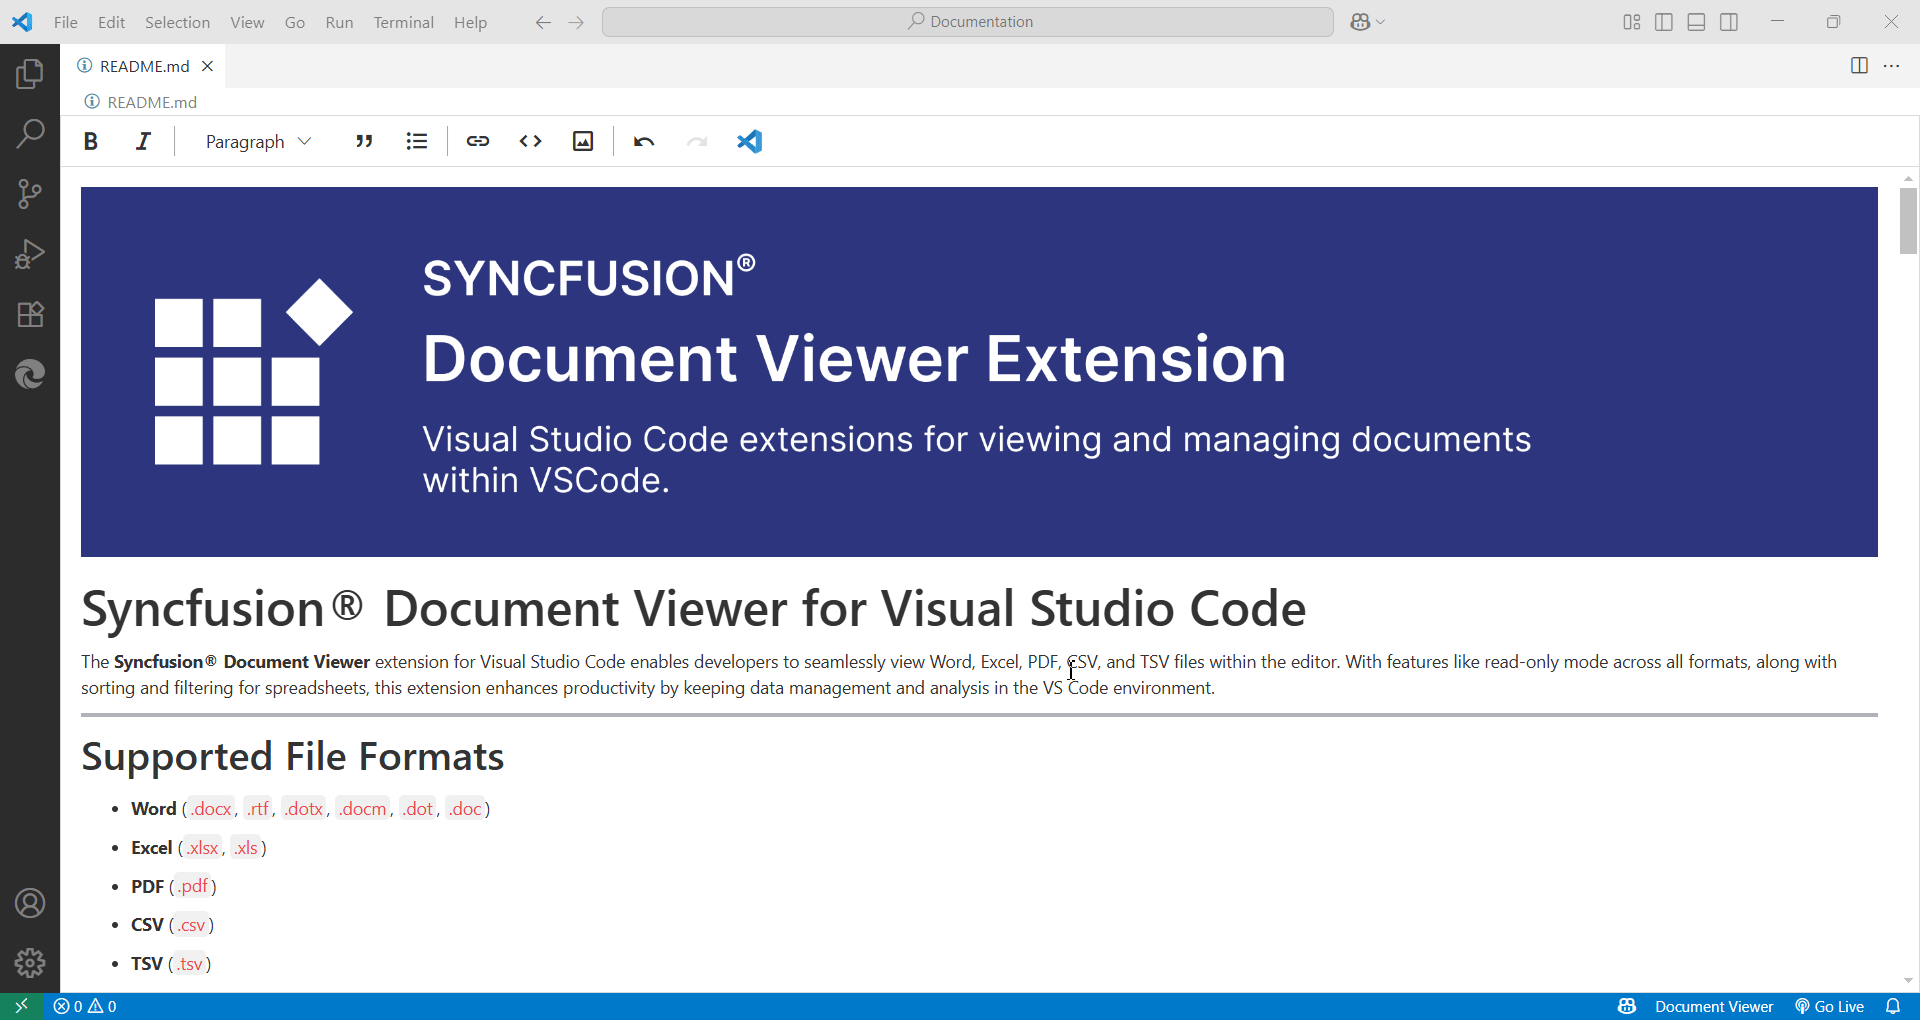Open editor More Actions menu
1920x1020 pixels.
[1892, 65]
